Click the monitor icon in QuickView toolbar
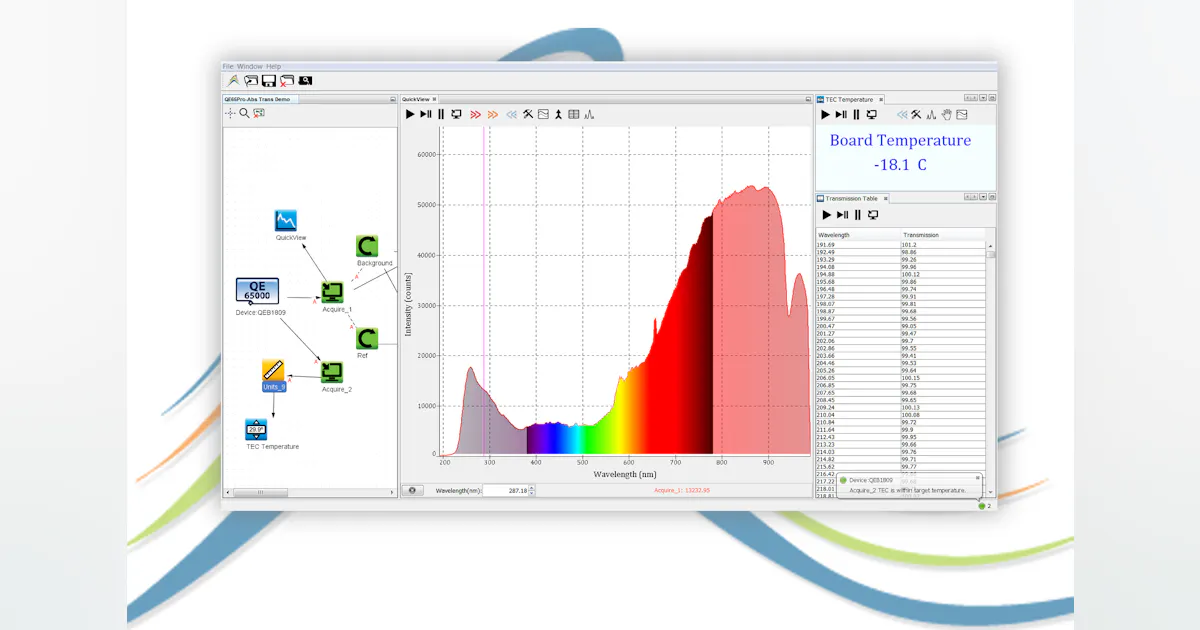 pyautogui.click(x=456, y=114)
